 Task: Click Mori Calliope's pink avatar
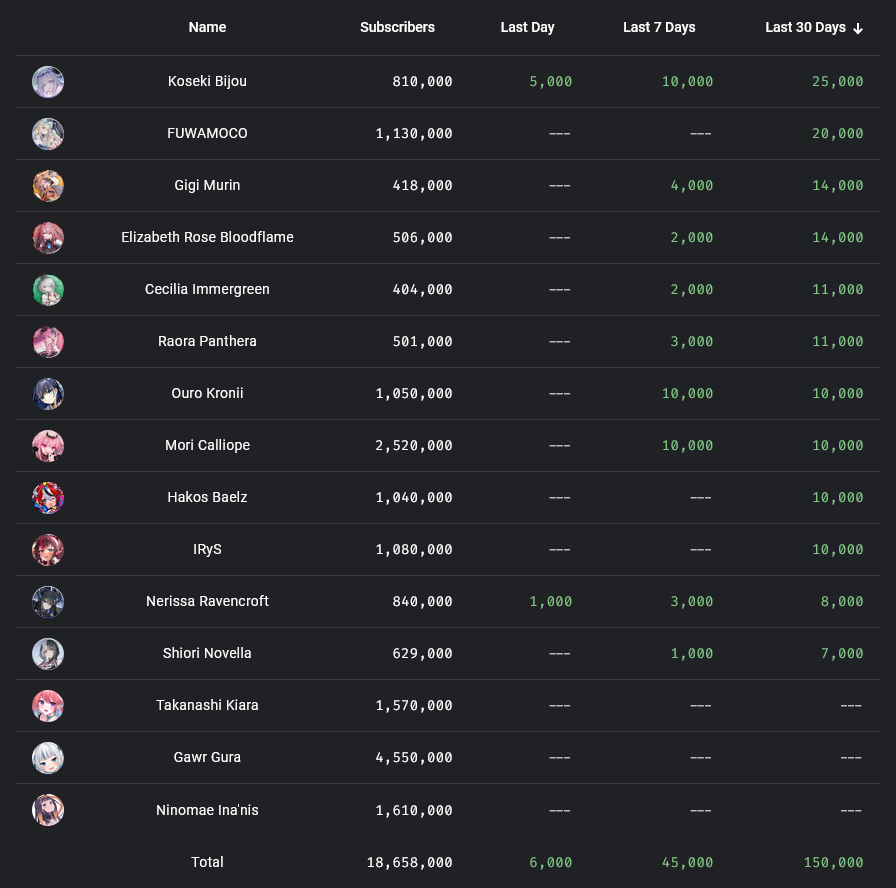pyautogui.click(x=48, y=446)
